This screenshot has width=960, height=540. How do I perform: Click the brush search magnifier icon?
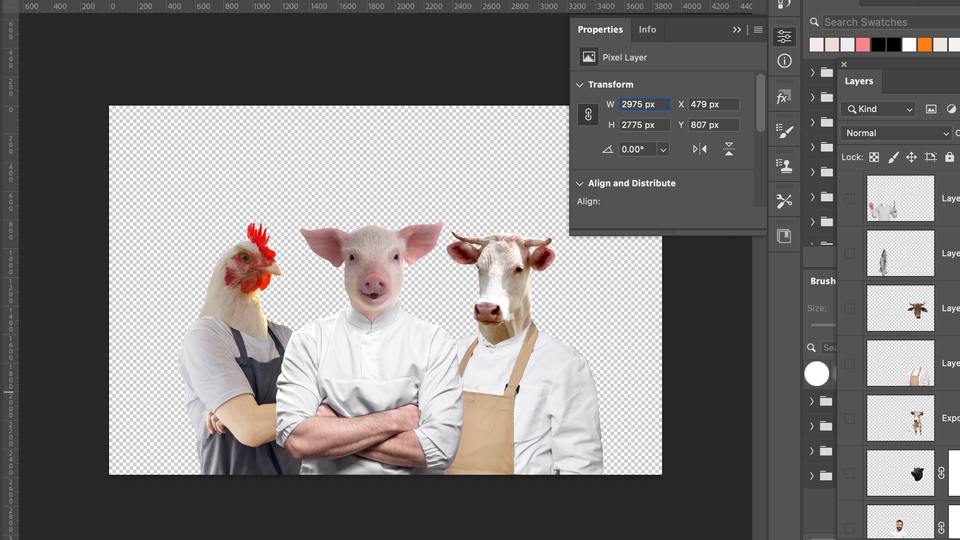click(811, 348)
